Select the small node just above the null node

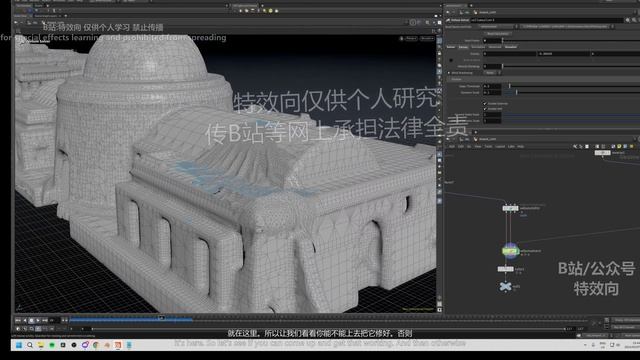(505, 269)
